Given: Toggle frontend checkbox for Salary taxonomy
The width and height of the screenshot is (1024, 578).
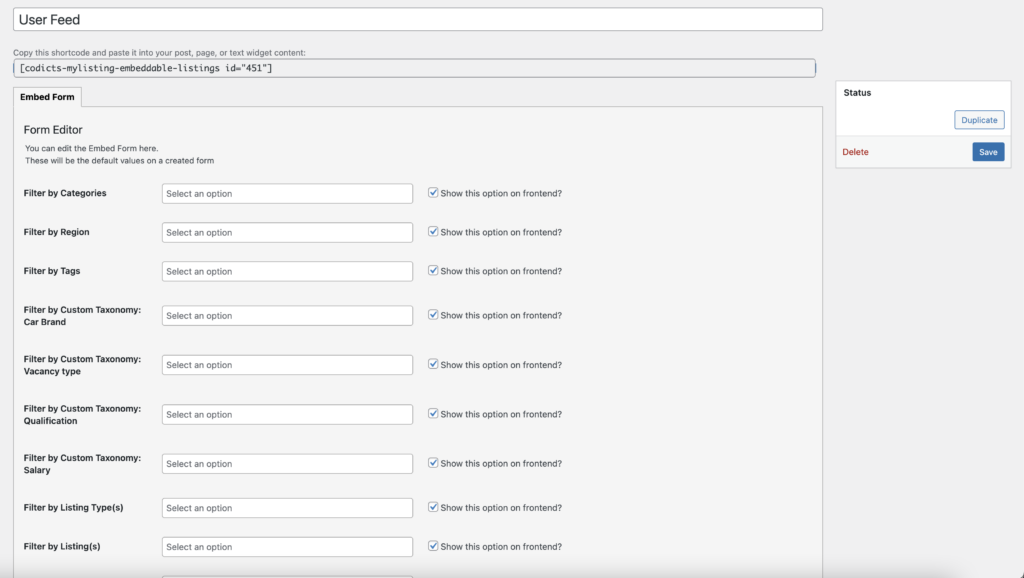Looking at the screenshot, I should pyautogui.click(x=433, y=463).
